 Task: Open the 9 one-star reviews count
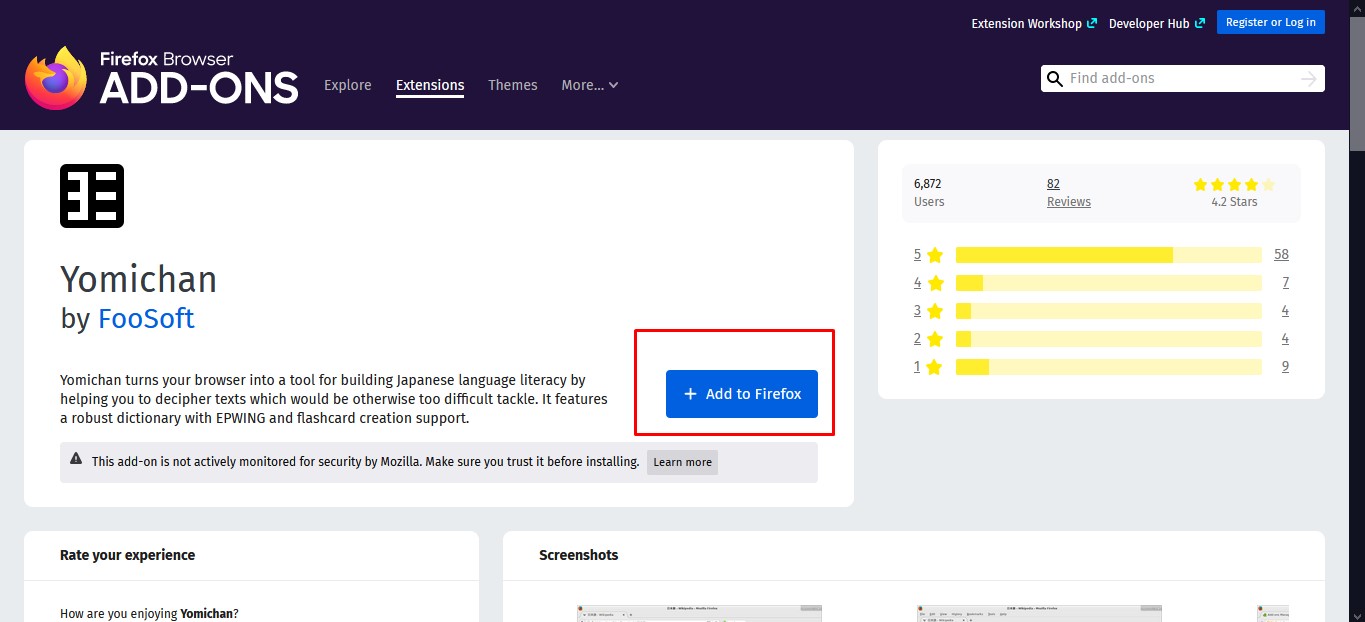pos(1285,367)
